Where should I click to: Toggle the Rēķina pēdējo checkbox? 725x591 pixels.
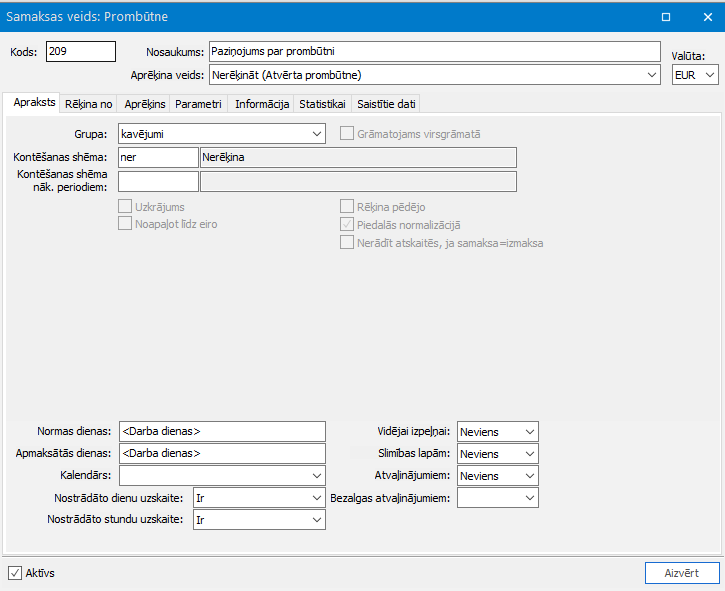click(347, 206)
